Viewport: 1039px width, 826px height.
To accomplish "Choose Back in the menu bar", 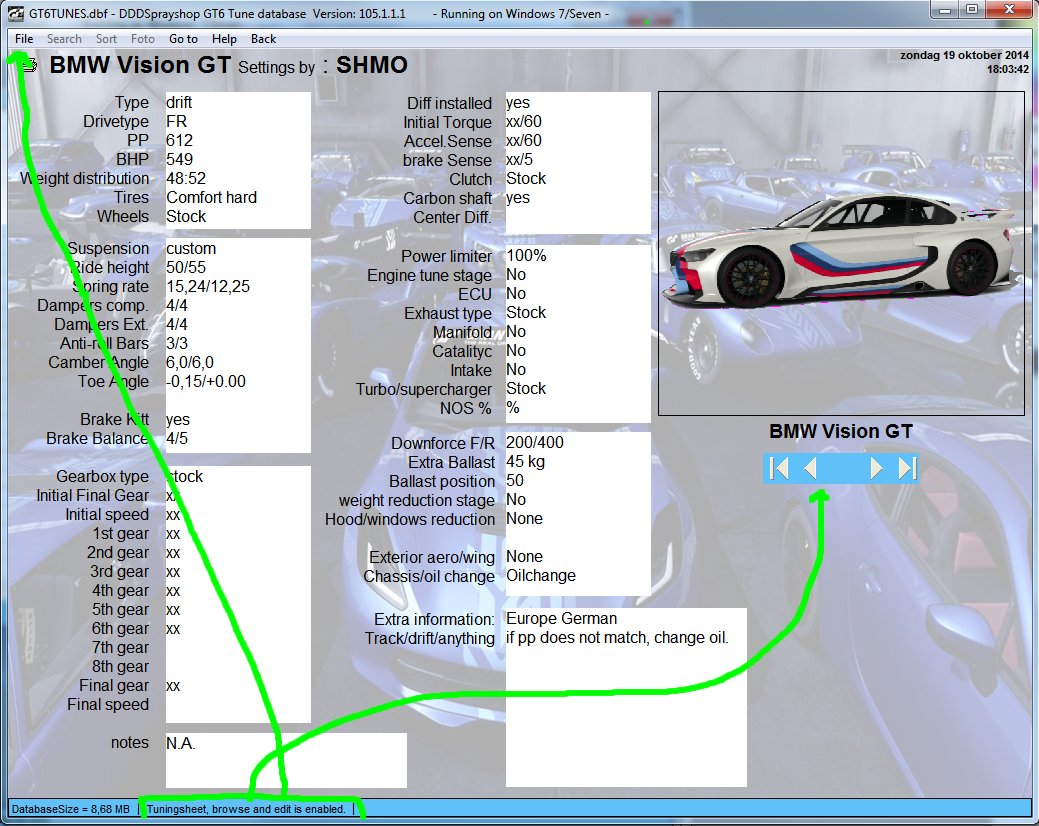I will [263, 39].
